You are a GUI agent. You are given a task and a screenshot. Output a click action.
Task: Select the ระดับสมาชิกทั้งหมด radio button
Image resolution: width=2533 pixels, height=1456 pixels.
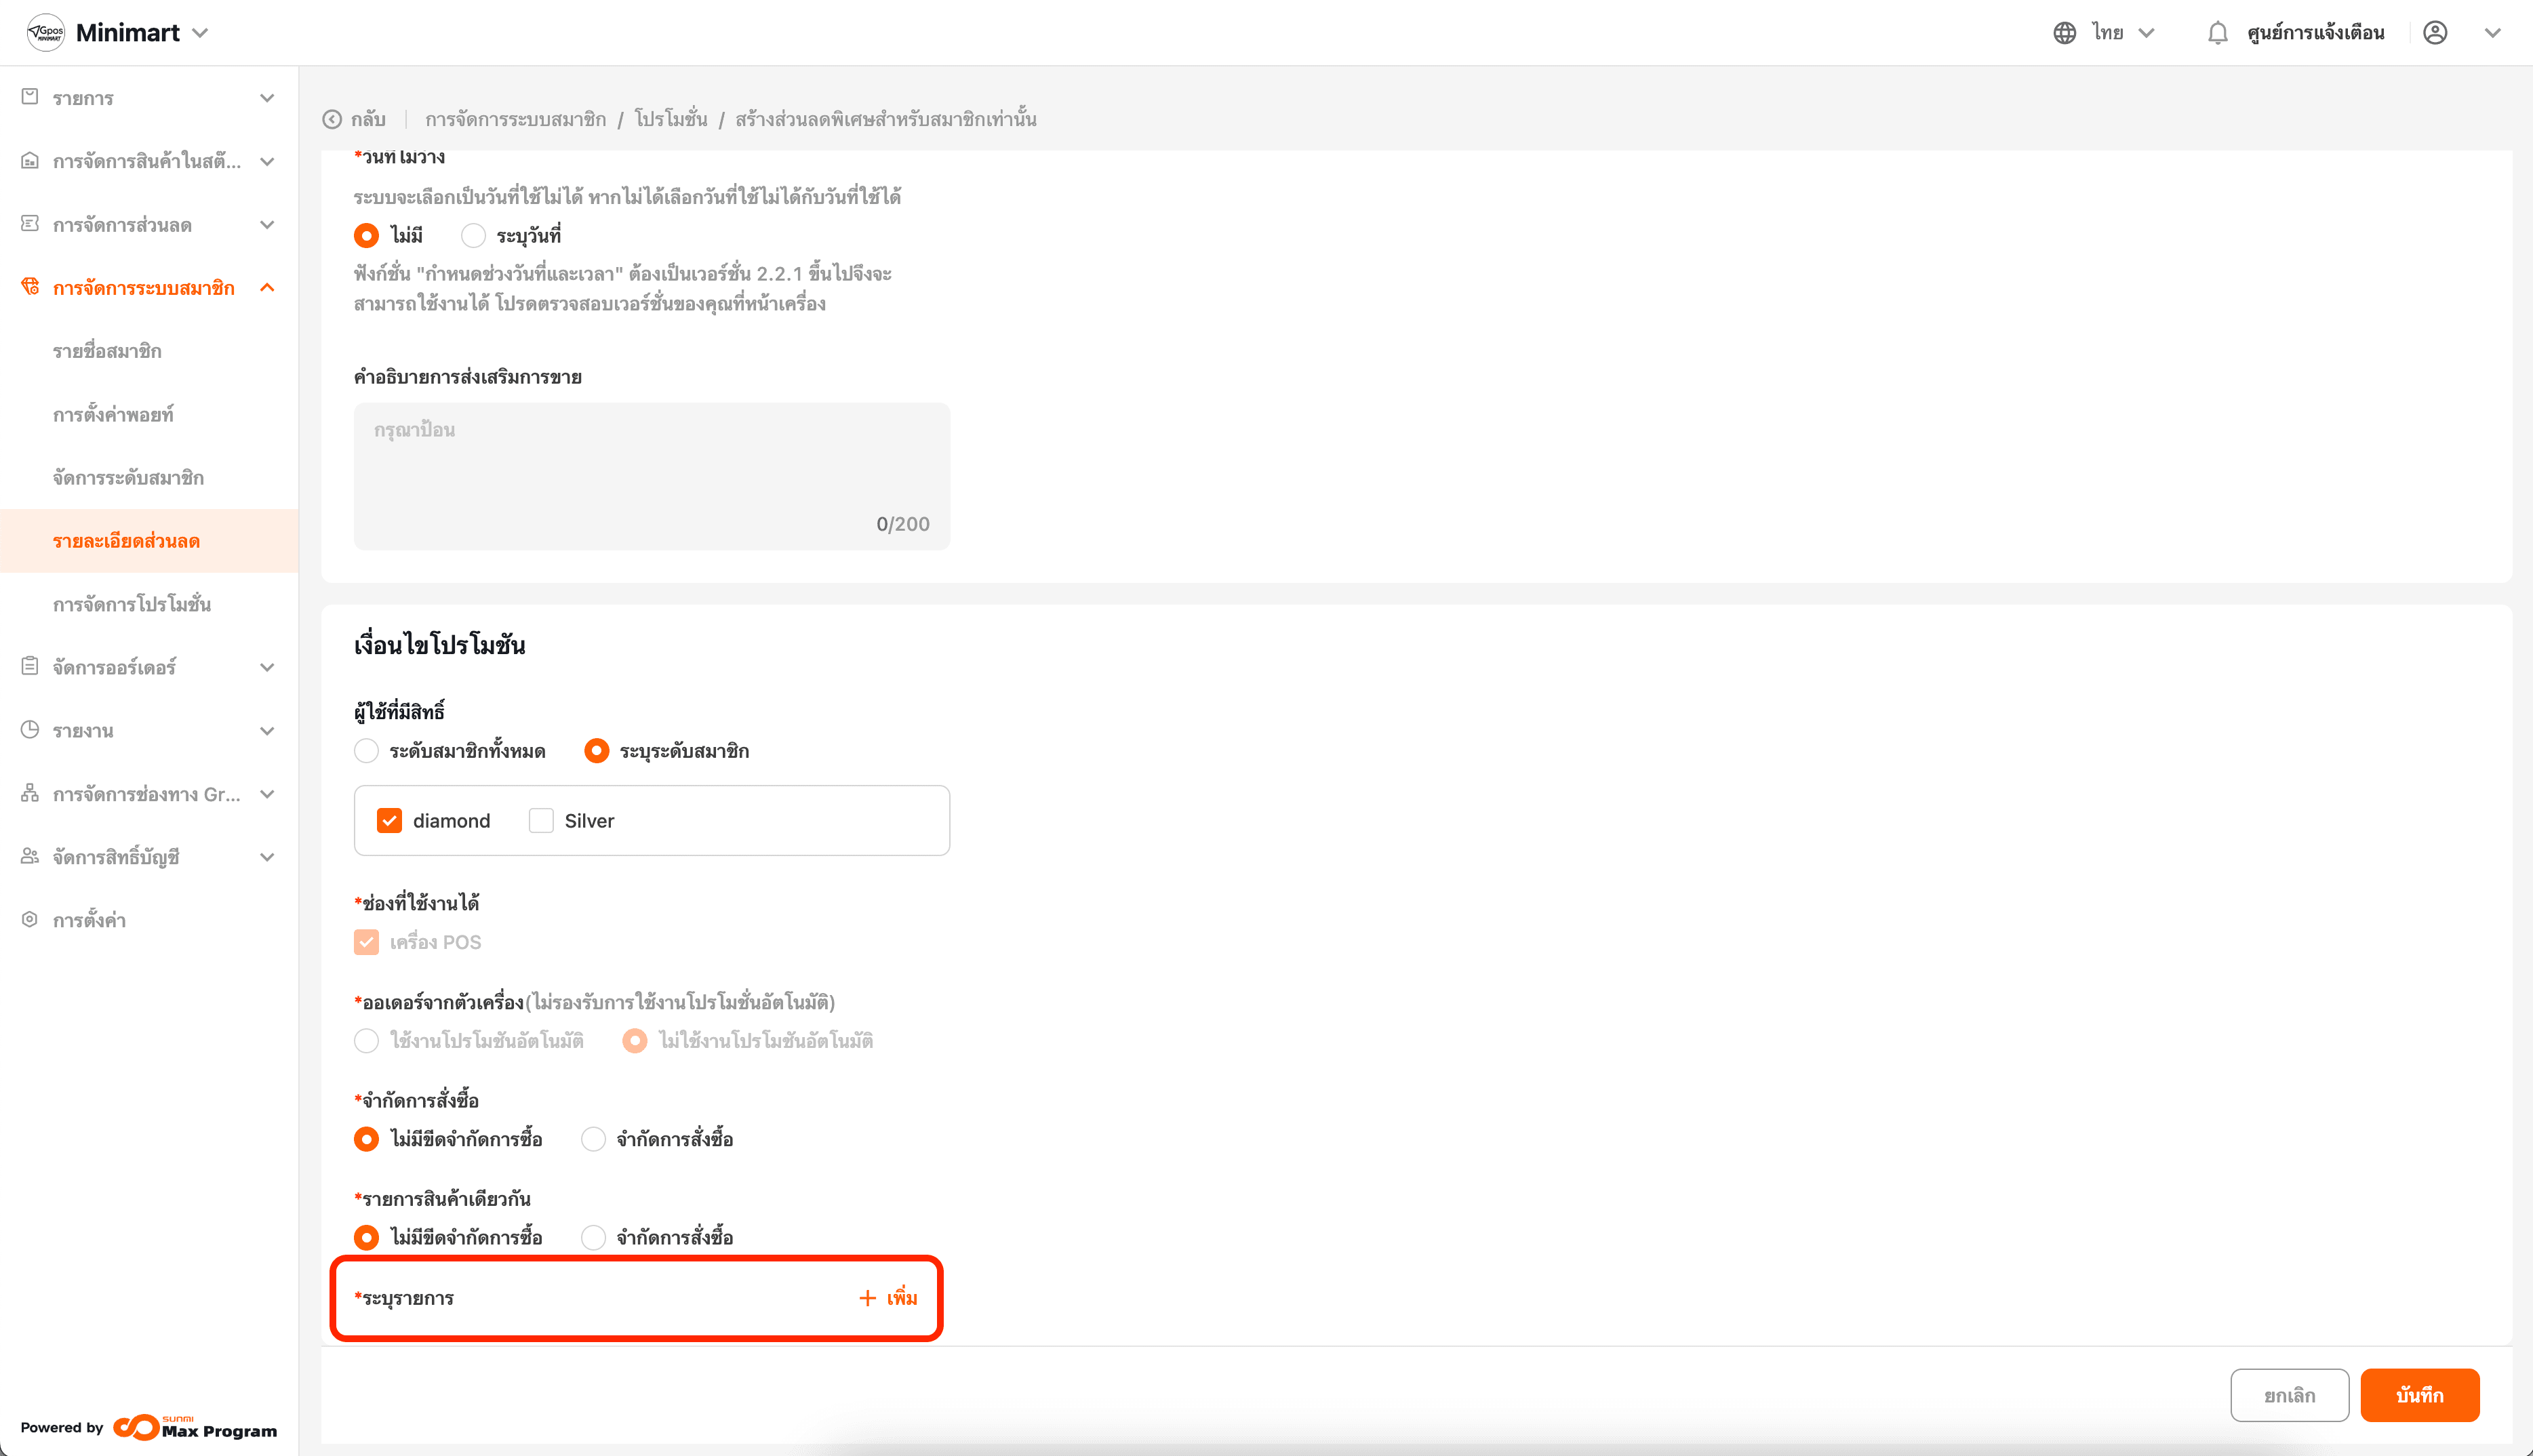coord(367,751)
